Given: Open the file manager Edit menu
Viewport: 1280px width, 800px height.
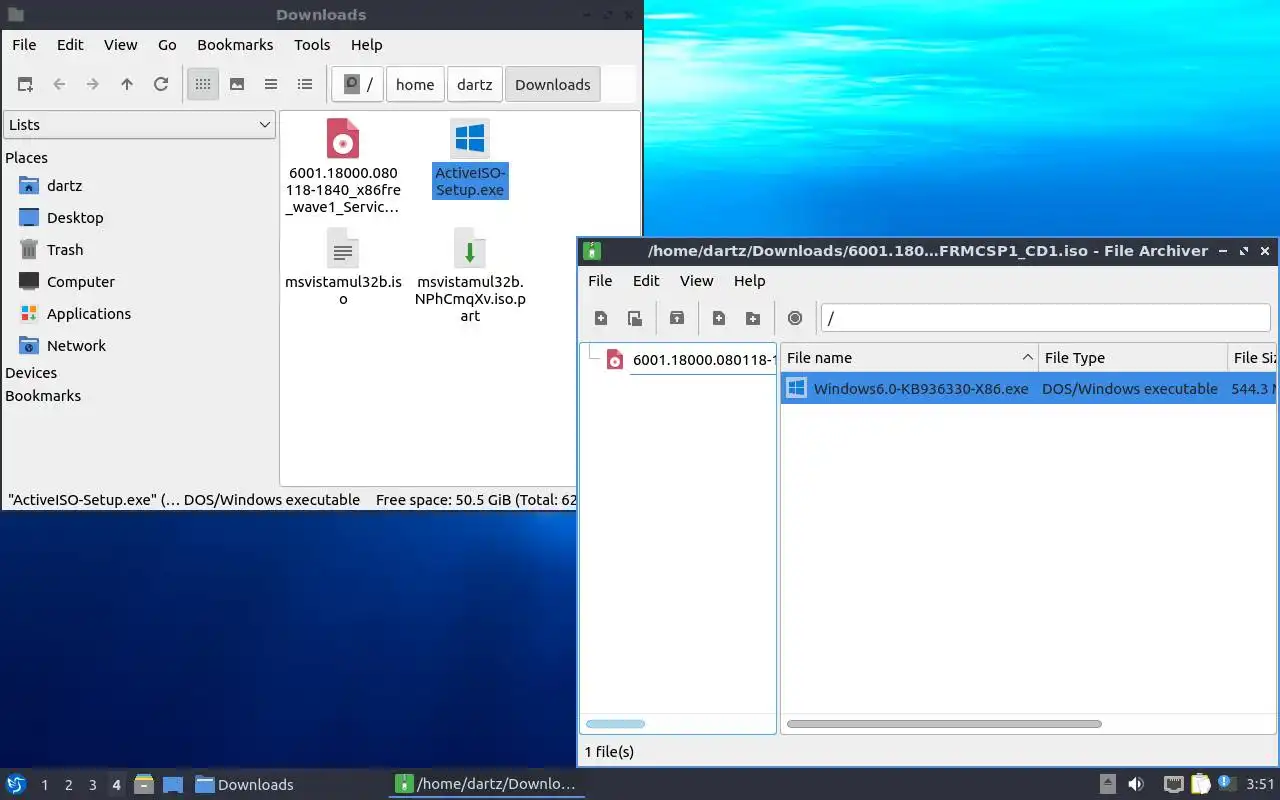Looking at the screenshot, I should [x=70, y=45].
